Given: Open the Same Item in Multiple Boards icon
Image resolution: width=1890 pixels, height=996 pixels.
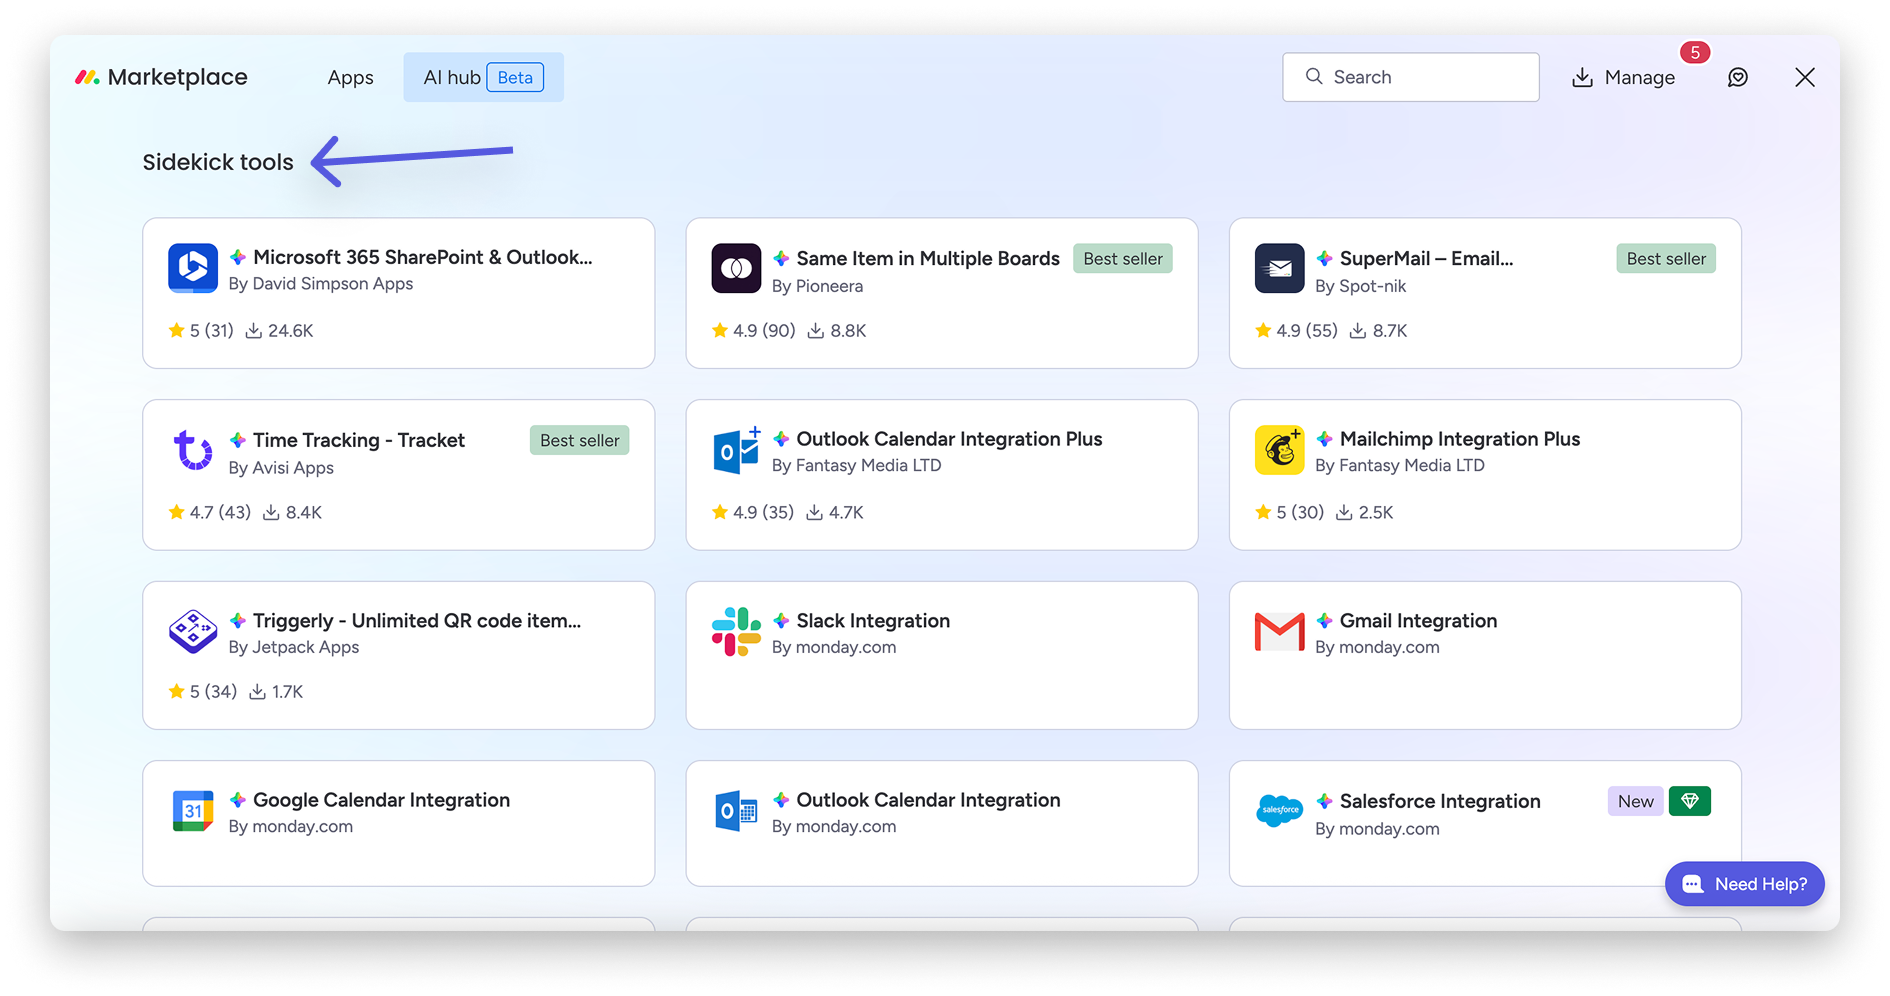Looking at the screenshot, I should pos(736,268).
